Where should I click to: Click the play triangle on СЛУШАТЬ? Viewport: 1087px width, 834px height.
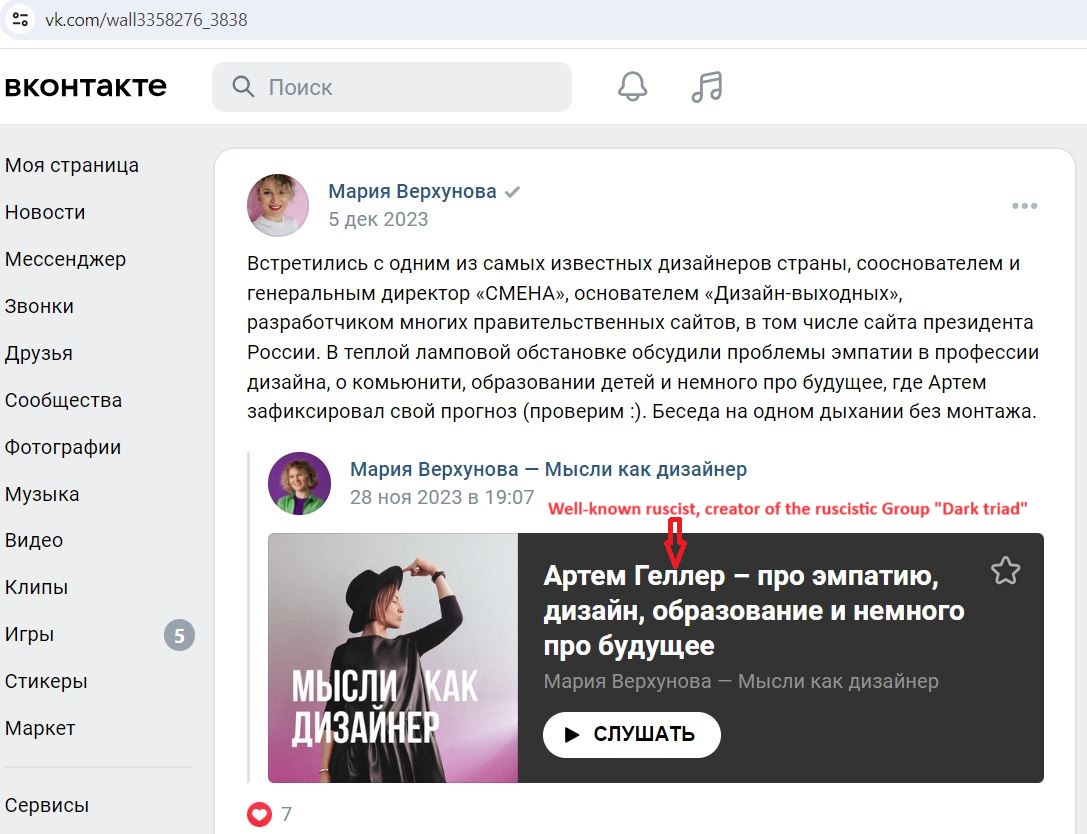[x=573, y=735]
